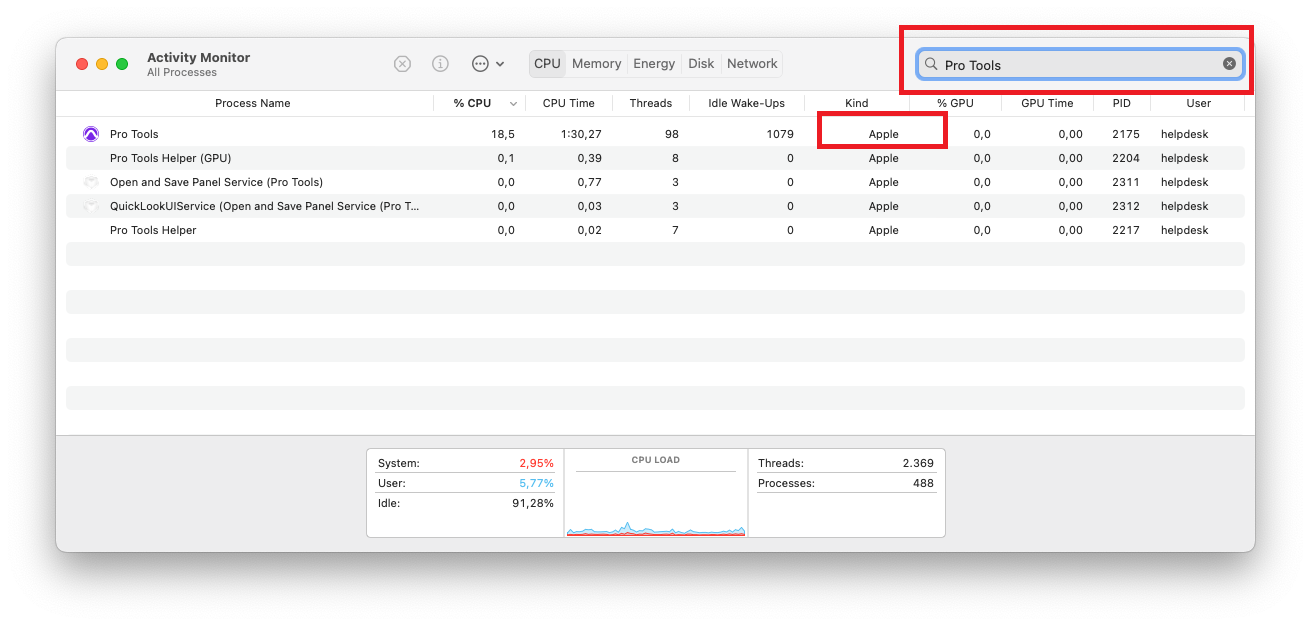Click the Pro Tools purple app icon

click(91, 134)
